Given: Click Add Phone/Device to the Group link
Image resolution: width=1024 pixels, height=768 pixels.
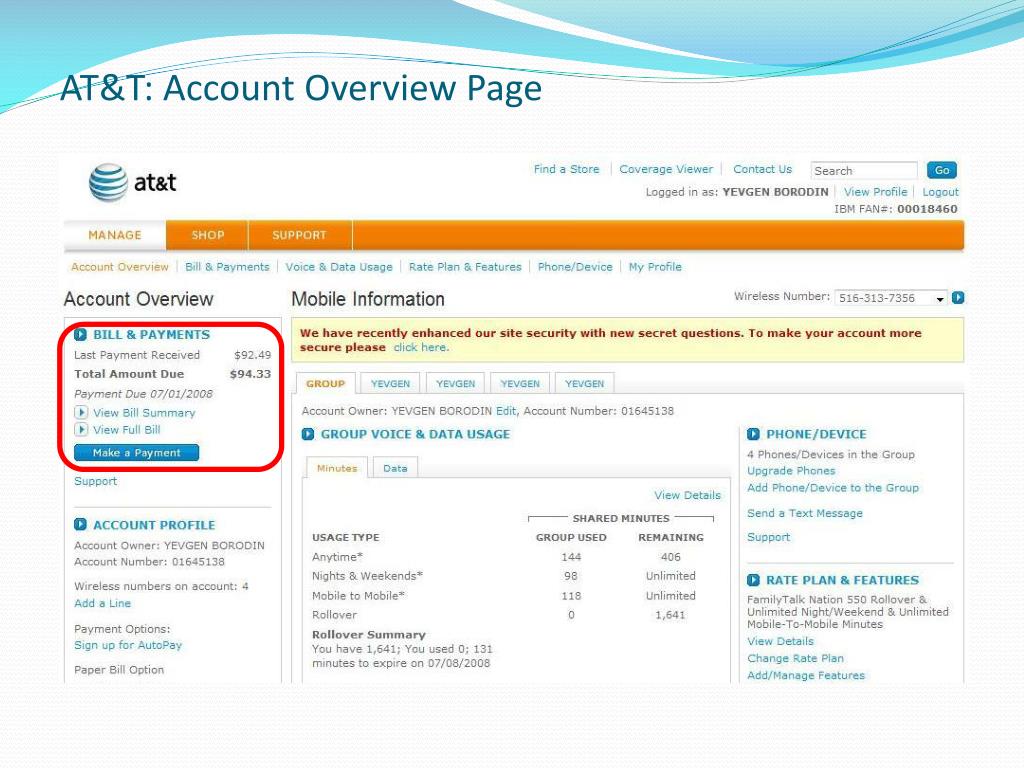Looking at the screenshot, I should 833,488.
